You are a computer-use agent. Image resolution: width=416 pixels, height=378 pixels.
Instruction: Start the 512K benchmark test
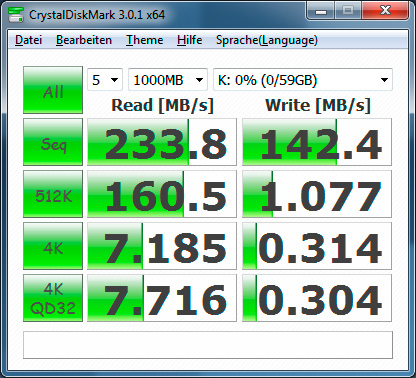click(53, 194)
